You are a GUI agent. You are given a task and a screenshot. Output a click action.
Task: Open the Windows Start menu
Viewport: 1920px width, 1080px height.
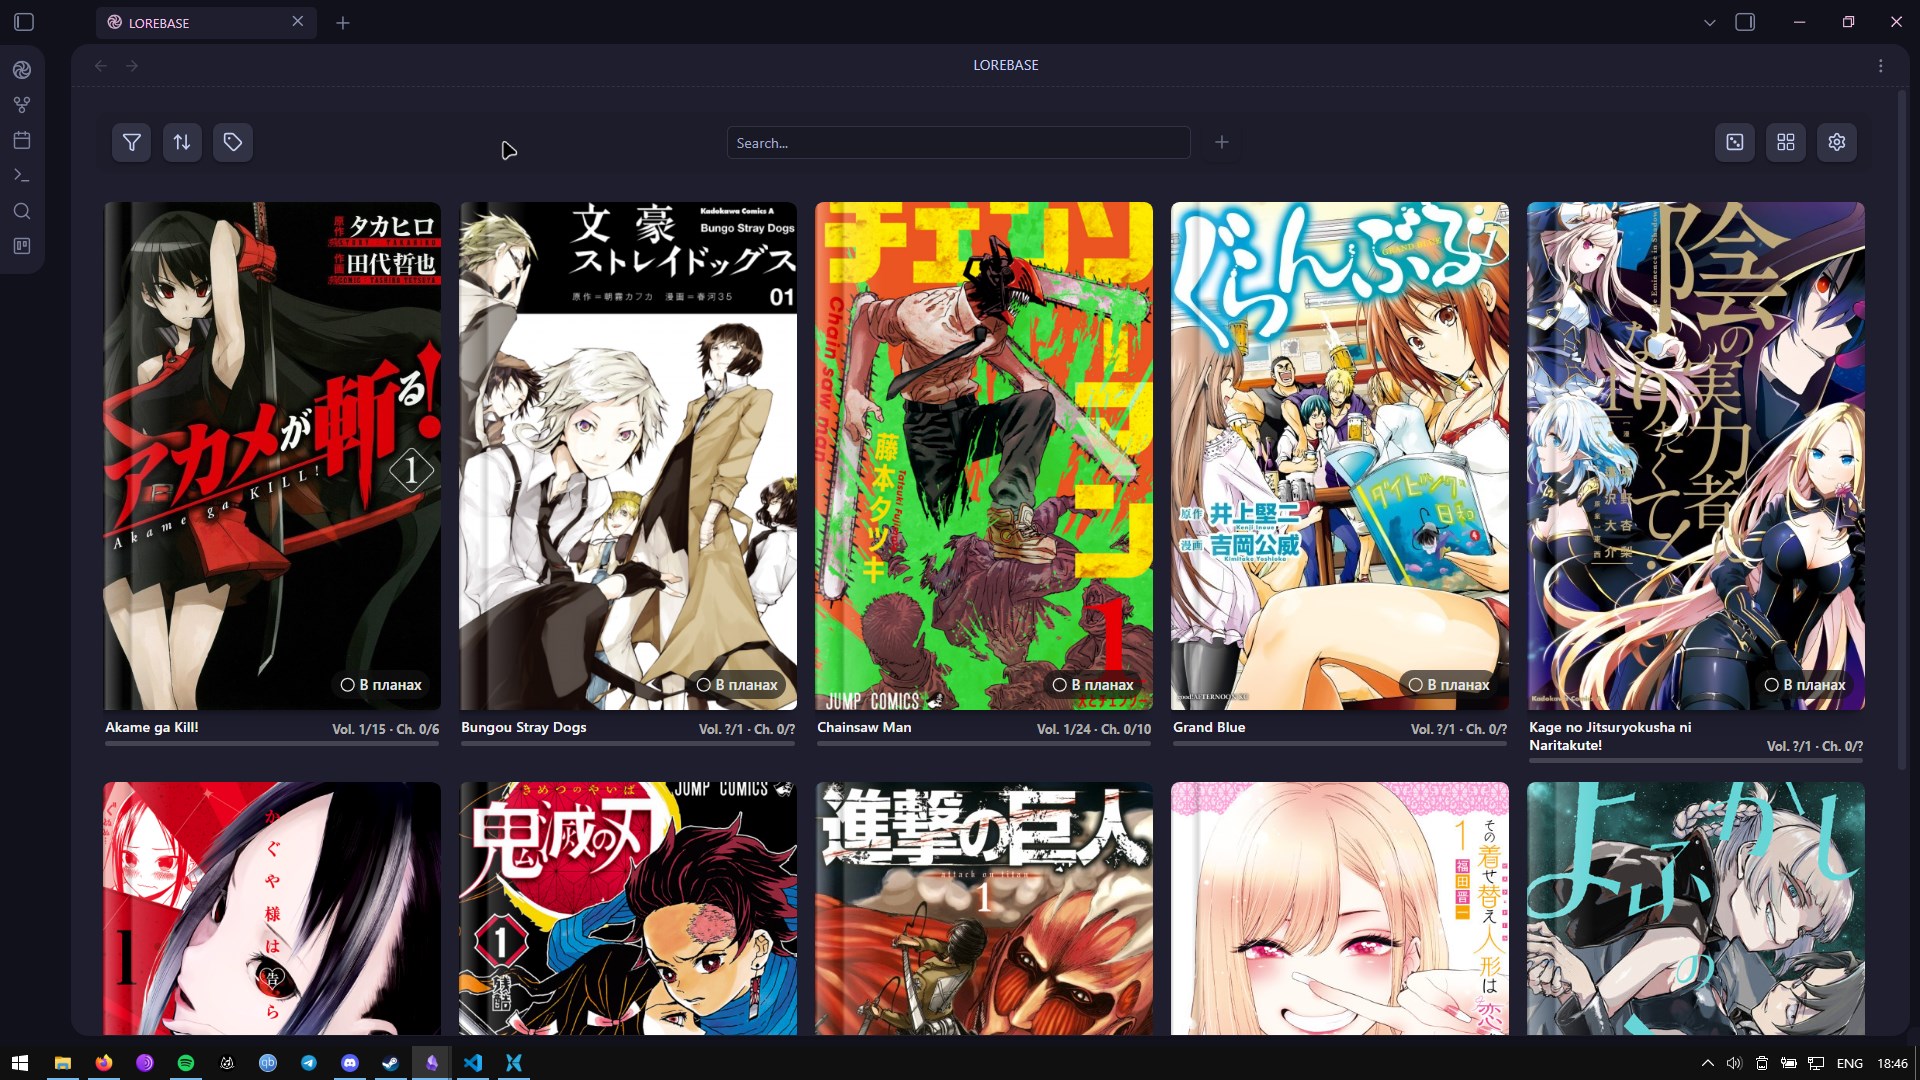tap(20, 1063)
